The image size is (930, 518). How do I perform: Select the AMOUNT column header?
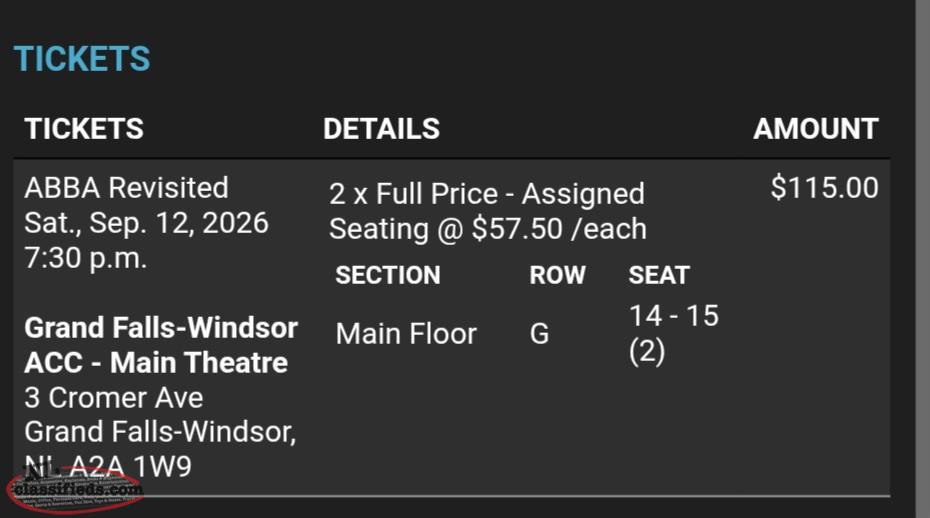tap(816, 129)
